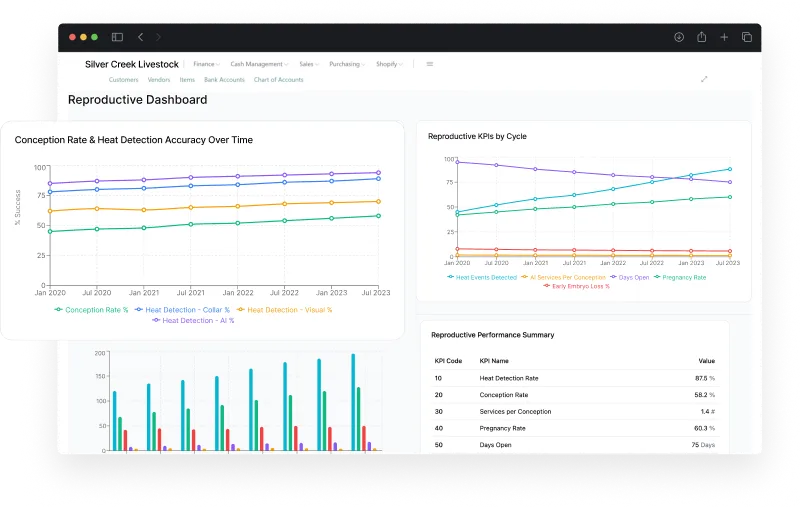Toggle the browser sidebar icon
Viewport: 806px width, 508px height.
(117, 37)
